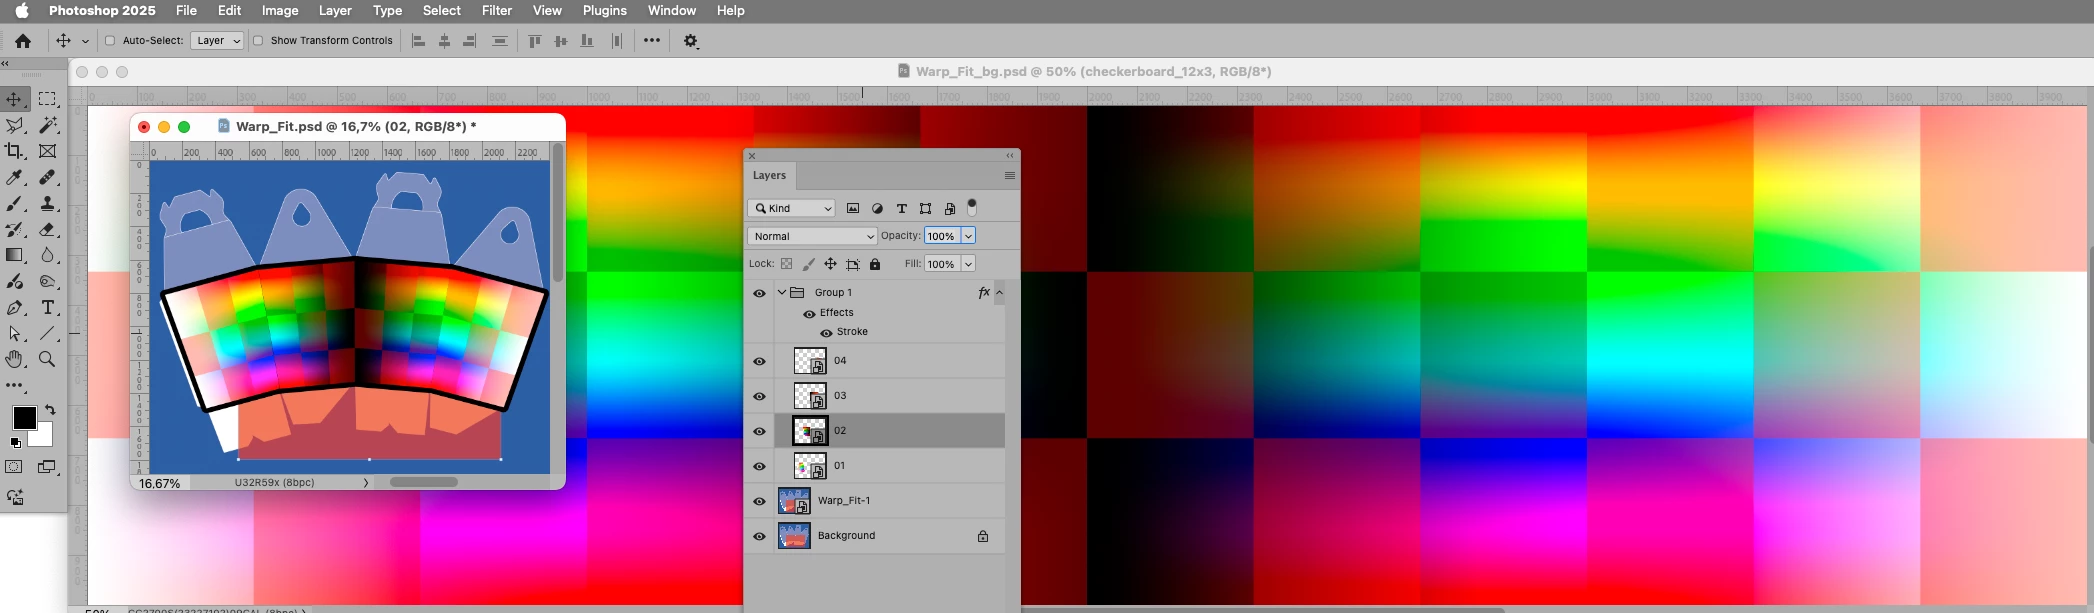Open the options bar gear settings
The height and width of the screenshot is (613, 2094).
coord(691,41)
